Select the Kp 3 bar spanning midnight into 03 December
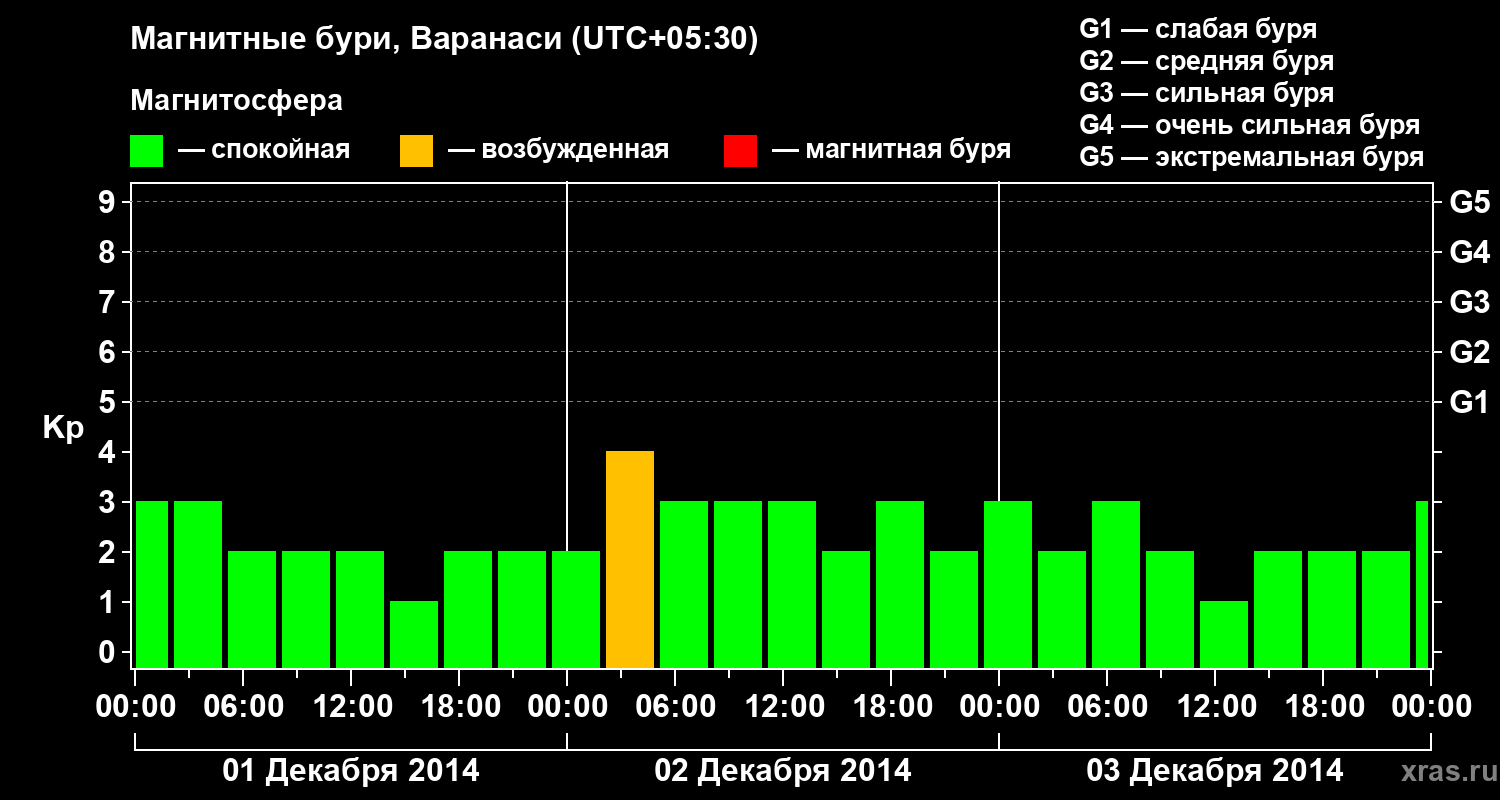 tap(1008, 584)
